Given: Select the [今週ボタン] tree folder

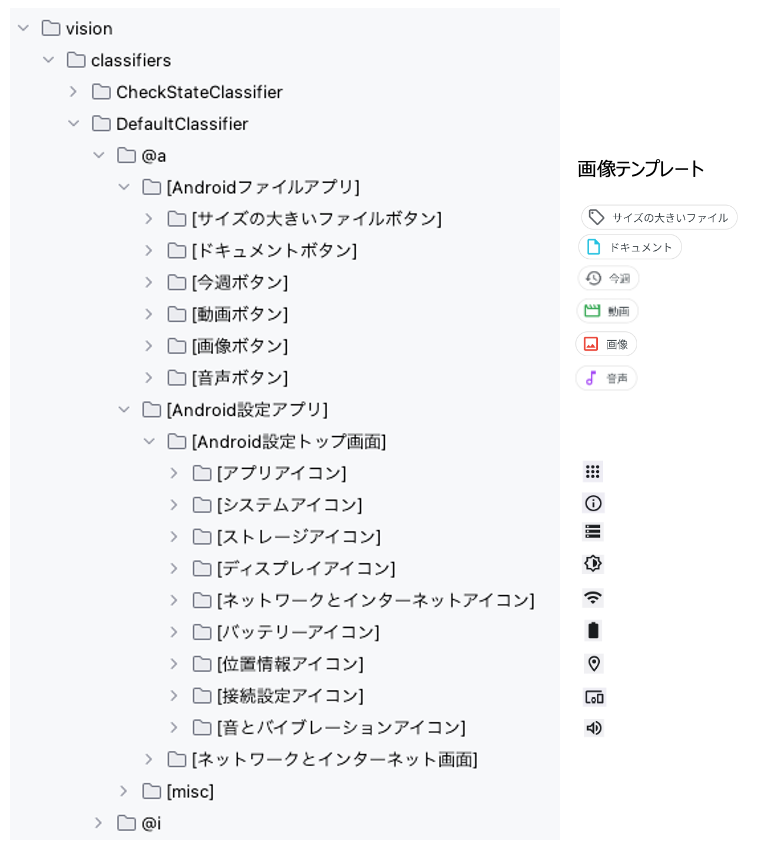Looking at the screenshot, I should 228,282.
